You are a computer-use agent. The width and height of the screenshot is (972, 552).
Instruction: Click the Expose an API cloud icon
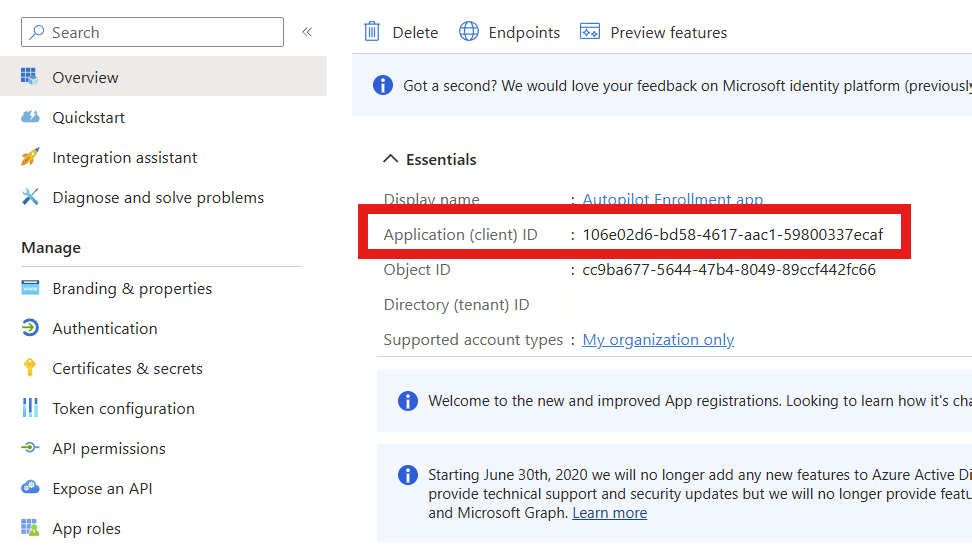(x=30, y=489)
